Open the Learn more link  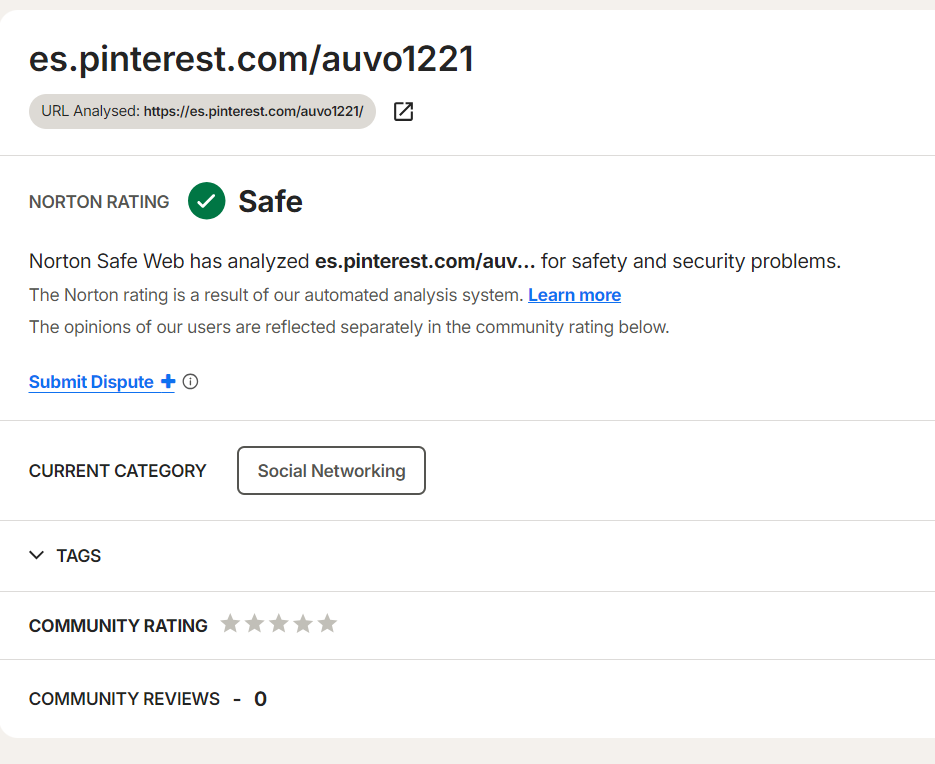(574, 295)
